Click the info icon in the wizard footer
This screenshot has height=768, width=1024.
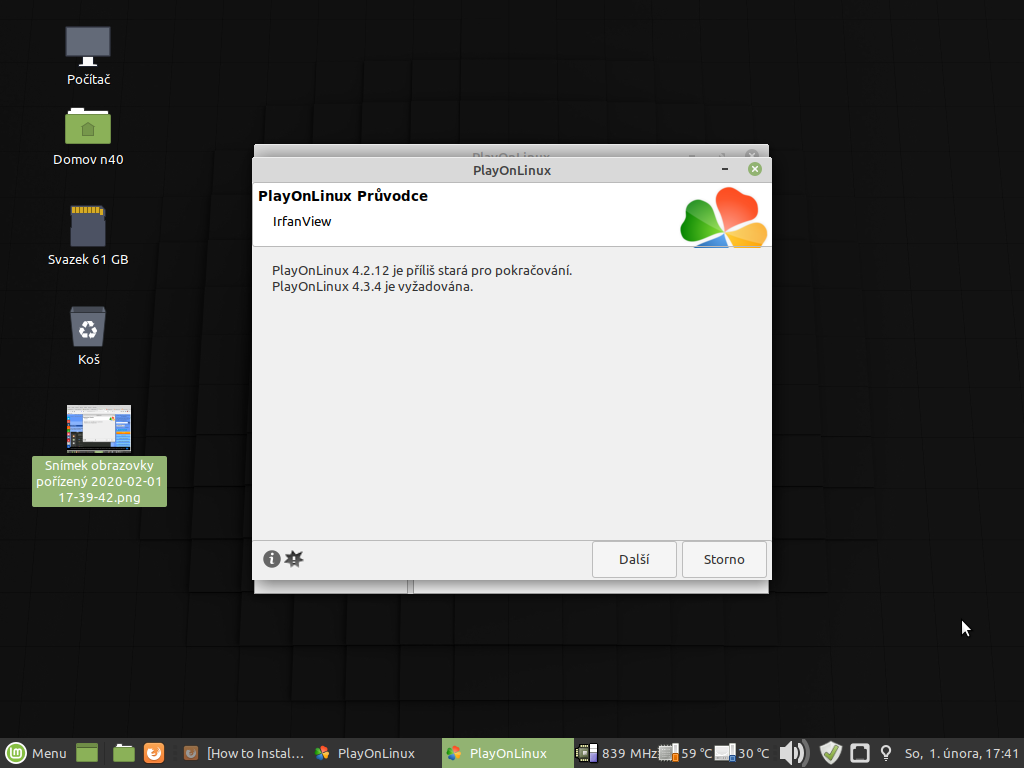[x=271, y=559]
